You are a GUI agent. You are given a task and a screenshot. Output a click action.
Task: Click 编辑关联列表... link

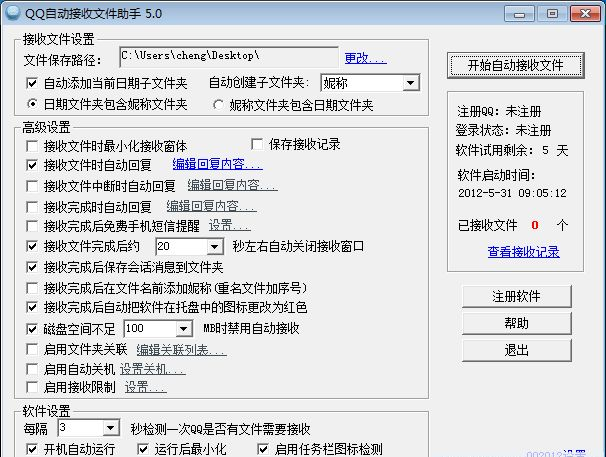pyautogui.click(x=181, y=350)
